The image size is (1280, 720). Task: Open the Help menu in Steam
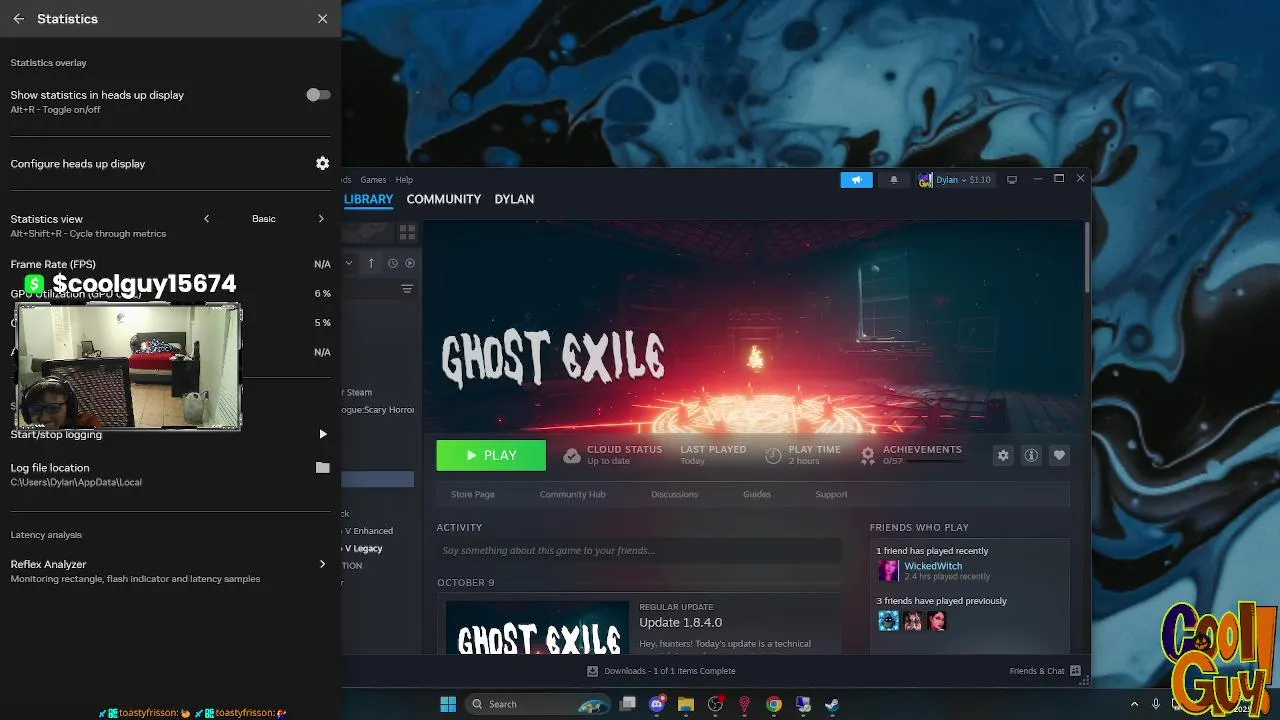pyautogui.click(x=404, y=180)
